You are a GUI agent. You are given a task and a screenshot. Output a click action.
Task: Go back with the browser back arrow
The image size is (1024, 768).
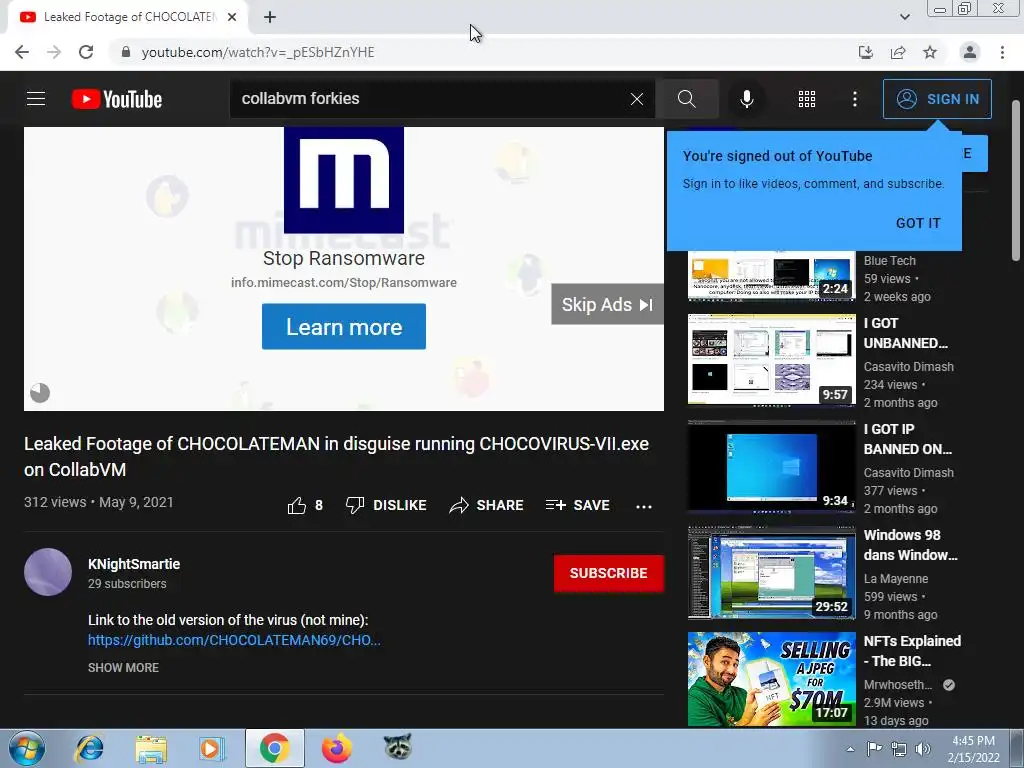pyautogui.click(x=22, y=52)
